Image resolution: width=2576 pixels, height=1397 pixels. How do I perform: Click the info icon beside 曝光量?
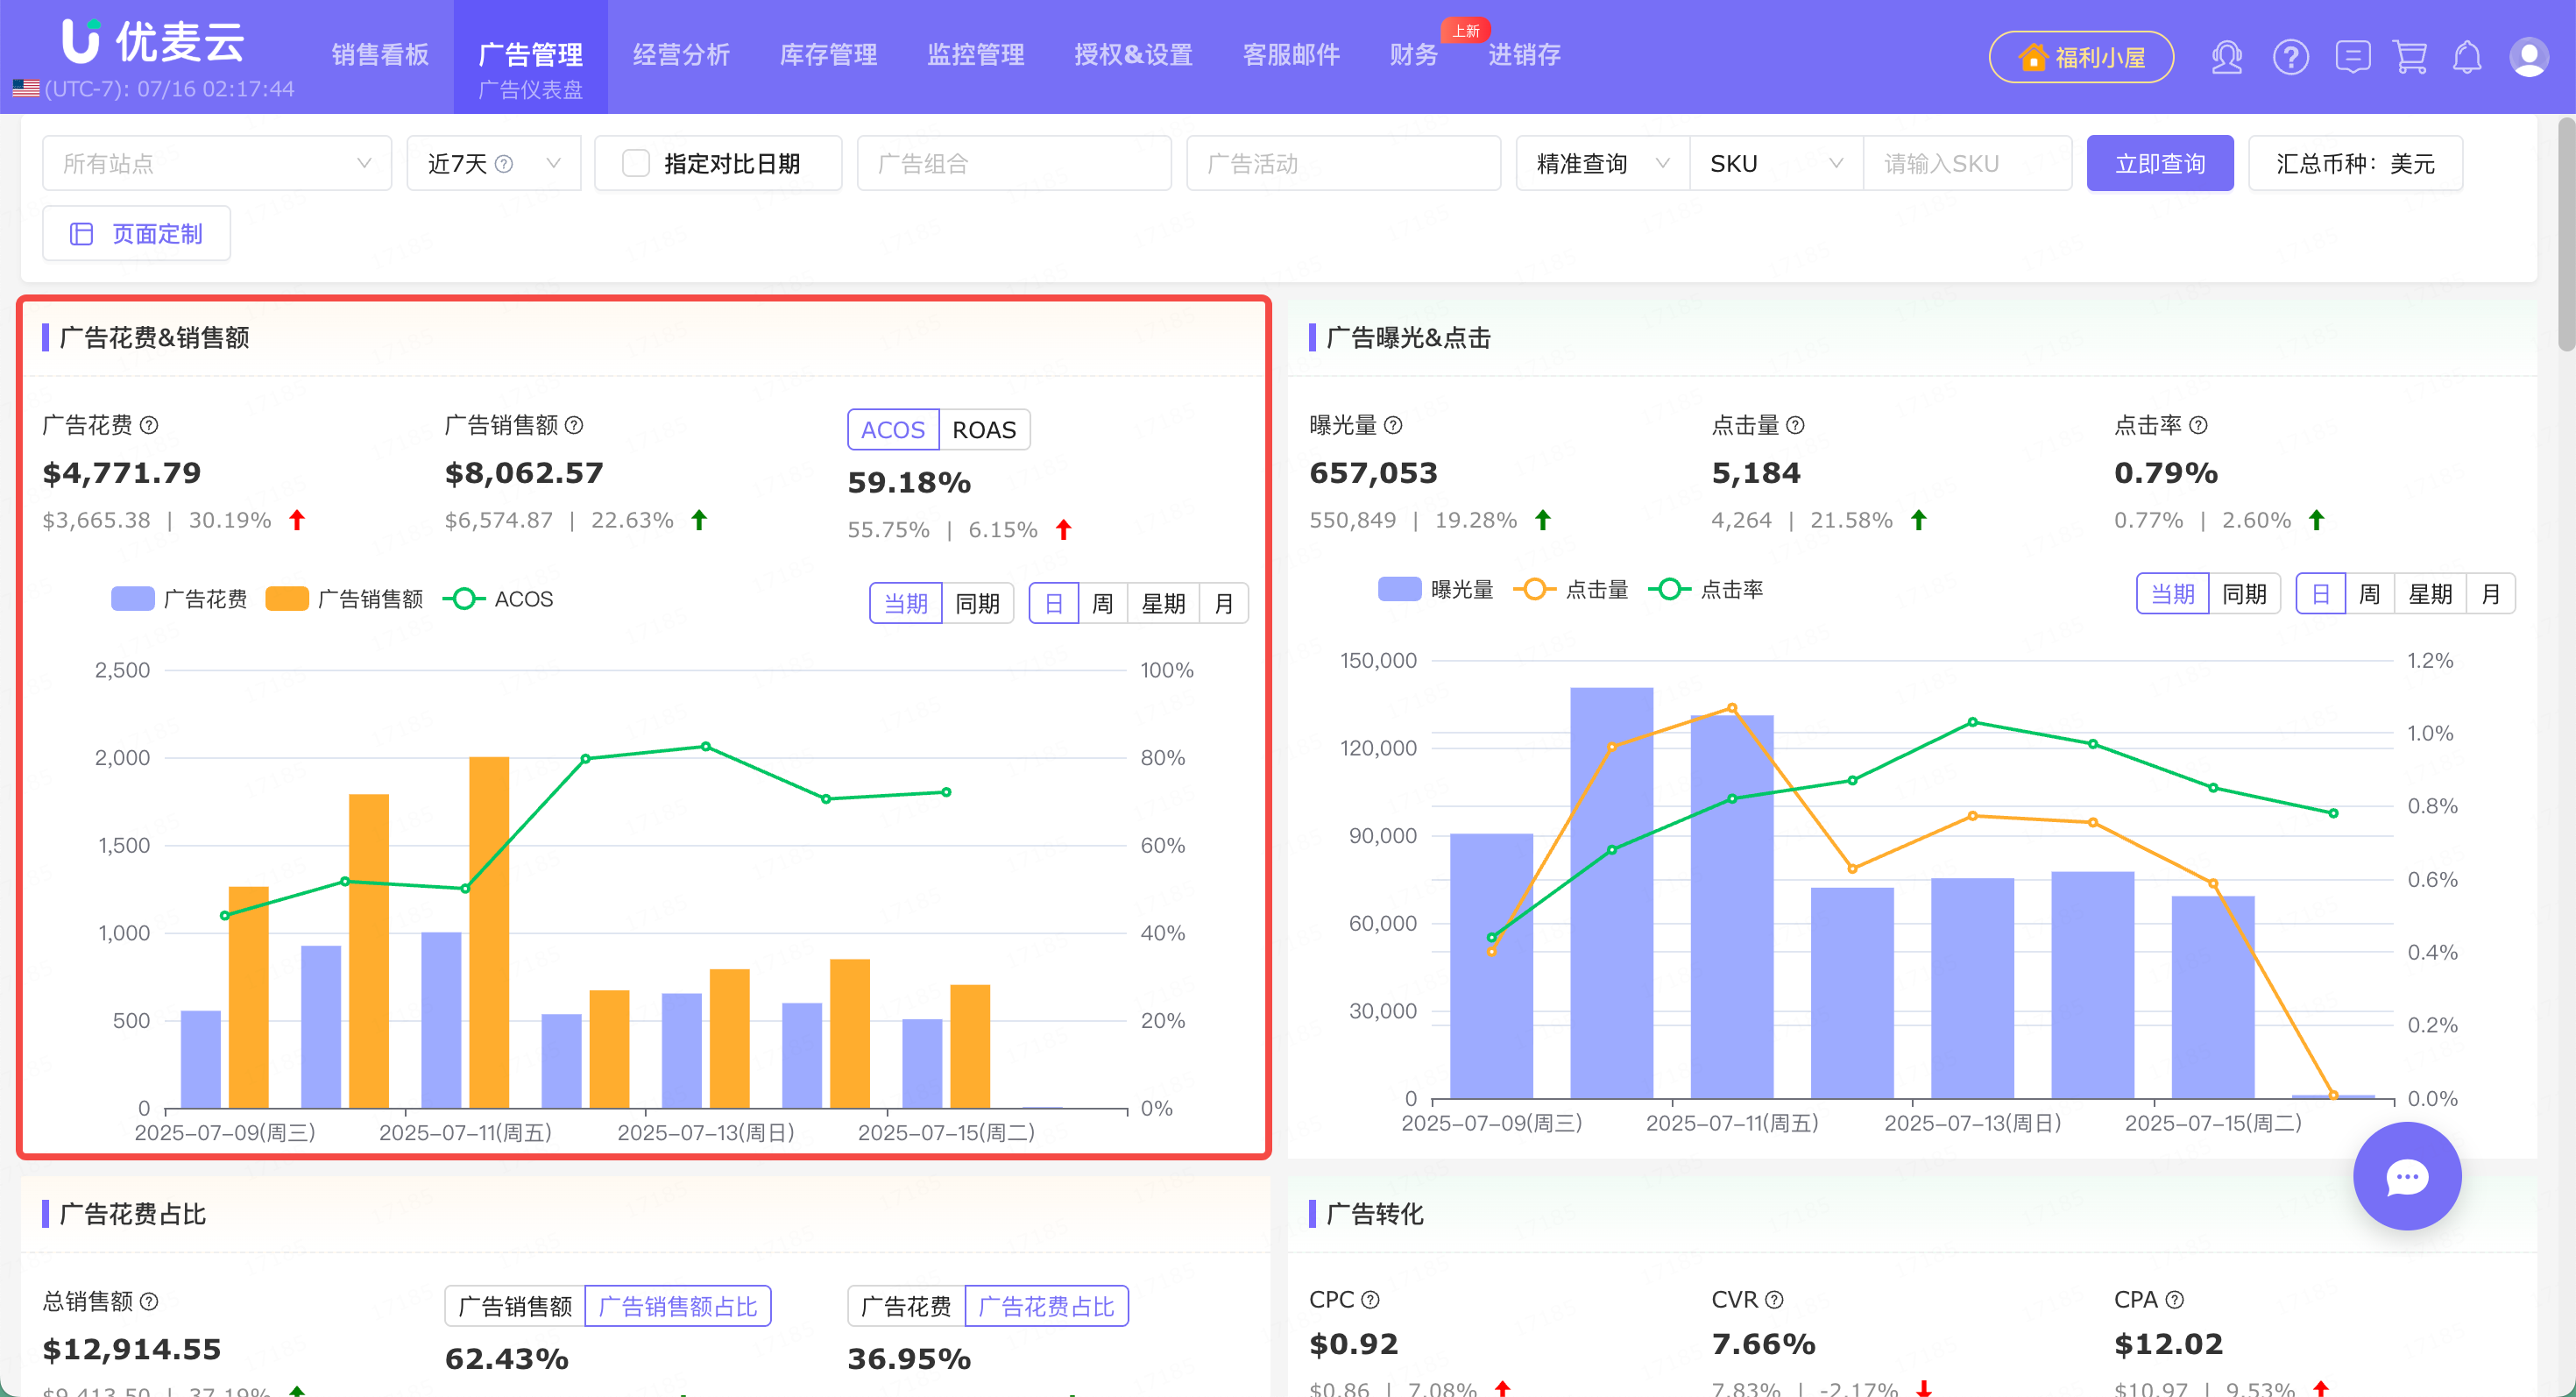pyautogui.click(x=1393, y=425)
